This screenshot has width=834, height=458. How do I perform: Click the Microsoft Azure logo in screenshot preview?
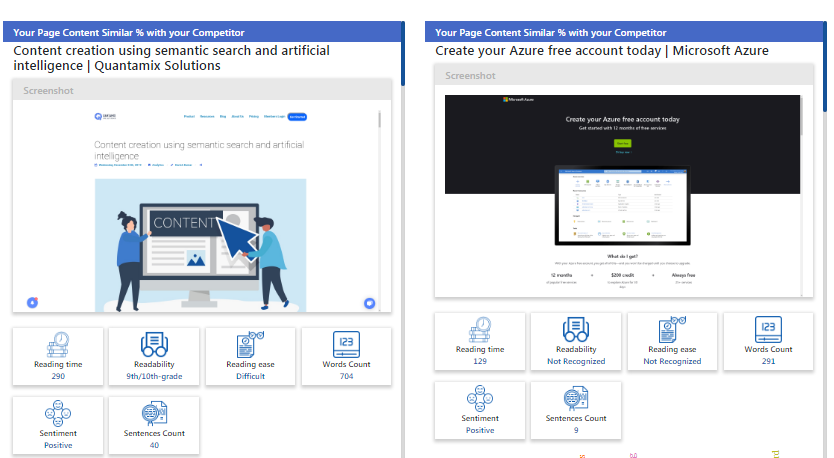click(519, 99)
